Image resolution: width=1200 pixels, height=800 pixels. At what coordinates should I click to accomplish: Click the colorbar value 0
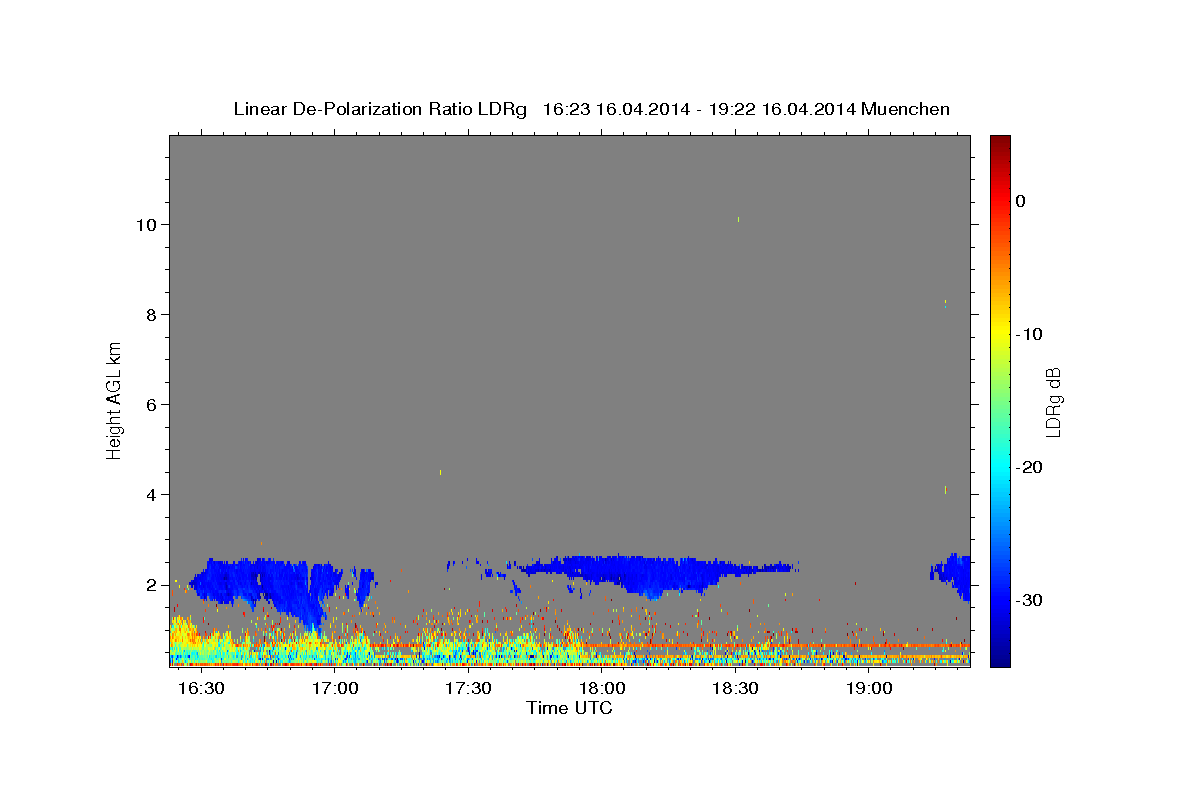tap(1021, 201)
